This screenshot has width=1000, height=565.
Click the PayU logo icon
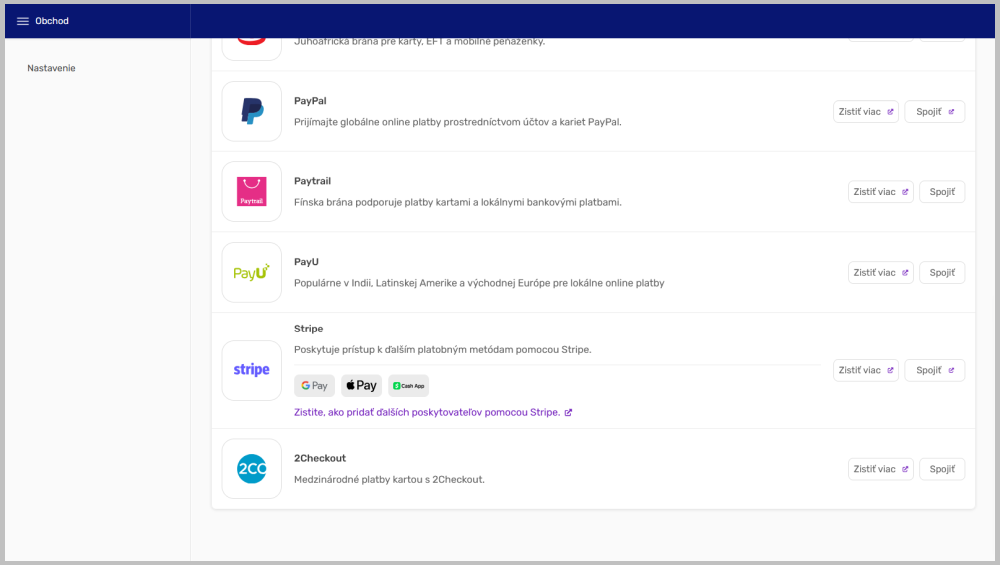click(x=252, y=272)
